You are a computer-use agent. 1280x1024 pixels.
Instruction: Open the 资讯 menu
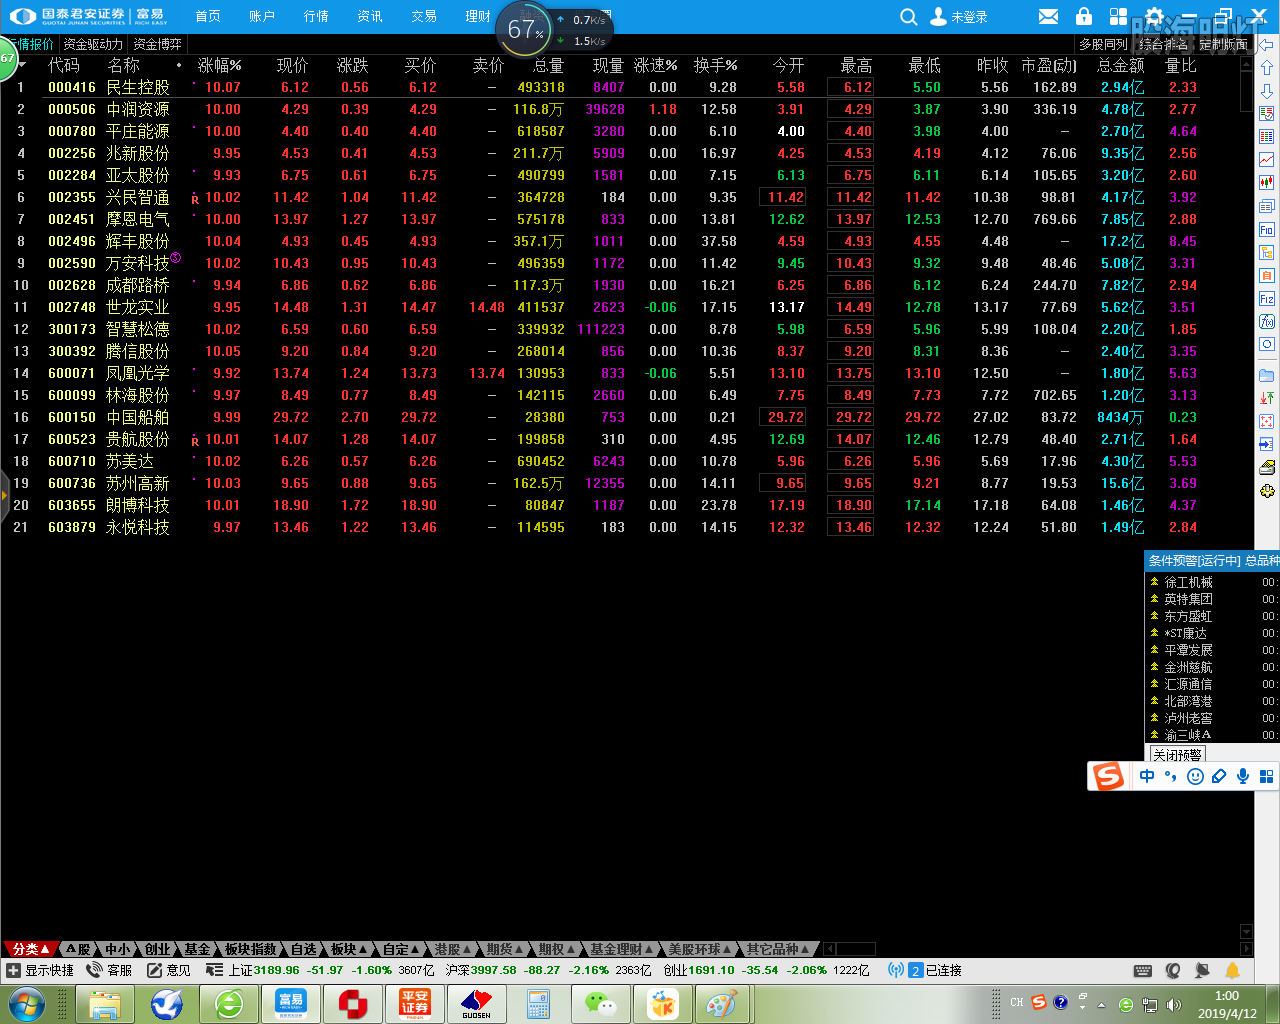(370, 16)
